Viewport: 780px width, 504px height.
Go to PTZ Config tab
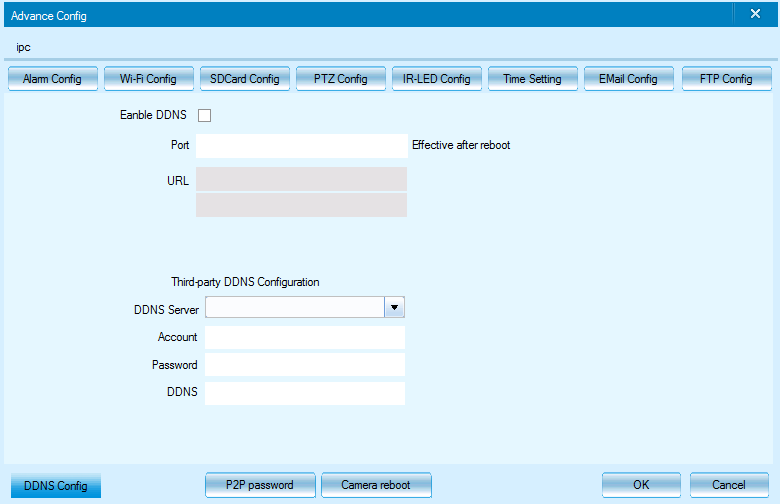[x=341, y=79]
